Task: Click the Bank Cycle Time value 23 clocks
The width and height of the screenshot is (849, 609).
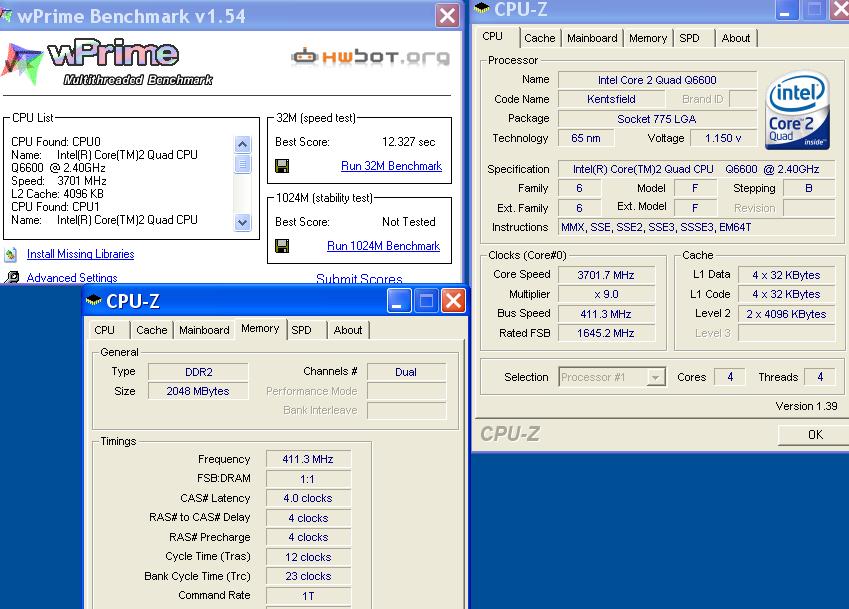Action: (308, 576)
